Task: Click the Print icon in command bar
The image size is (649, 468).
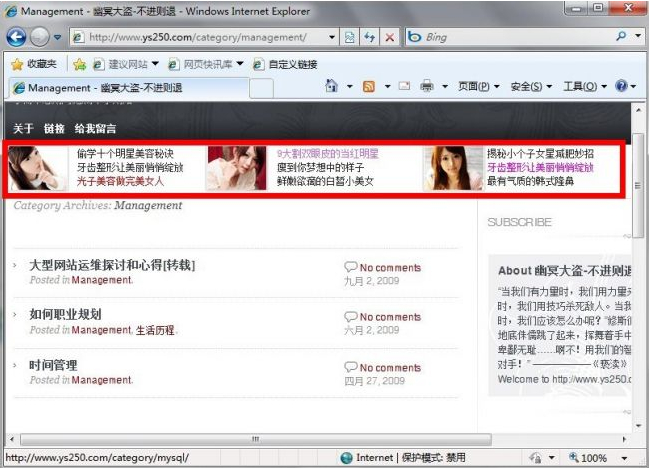Action: [427, 87]
